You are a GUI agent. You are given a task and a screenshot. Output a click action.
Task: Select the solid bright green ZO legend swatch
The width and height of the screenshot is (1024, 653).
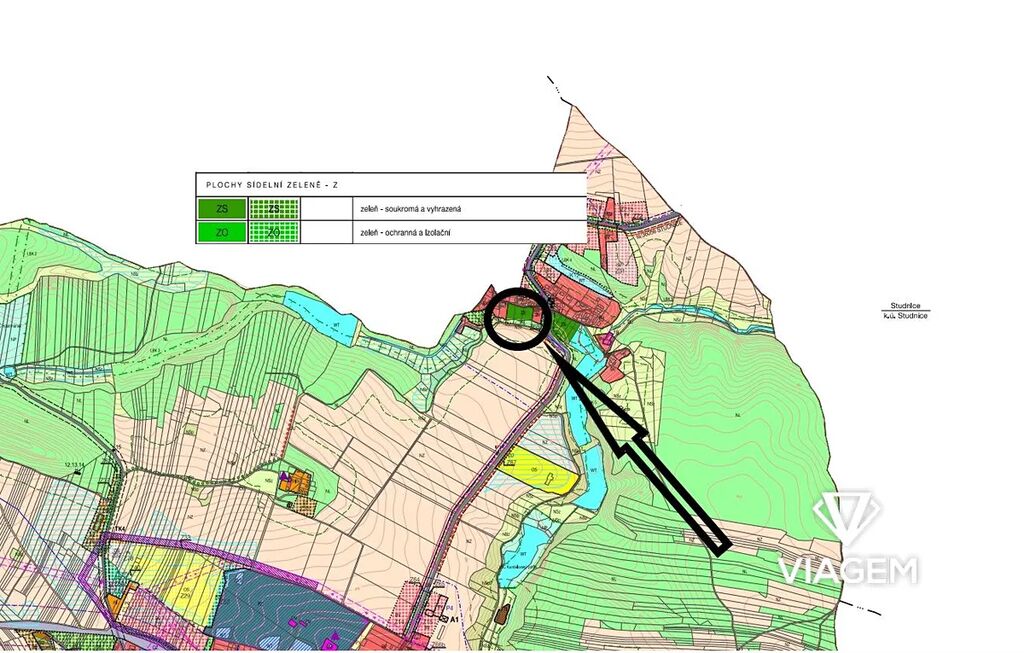(x=221, y=232)
